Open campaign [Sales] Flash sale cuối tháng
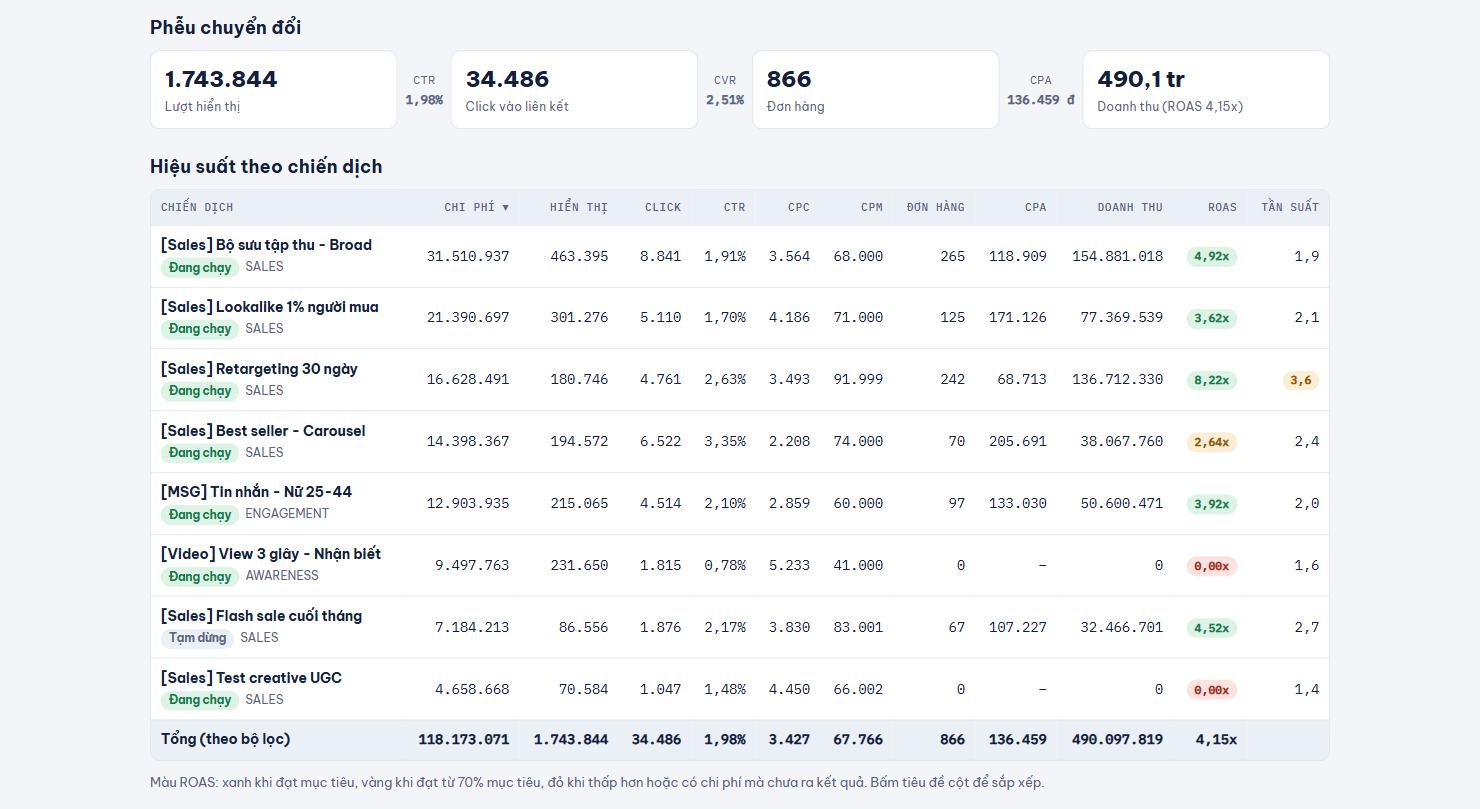 coord(261,616)
